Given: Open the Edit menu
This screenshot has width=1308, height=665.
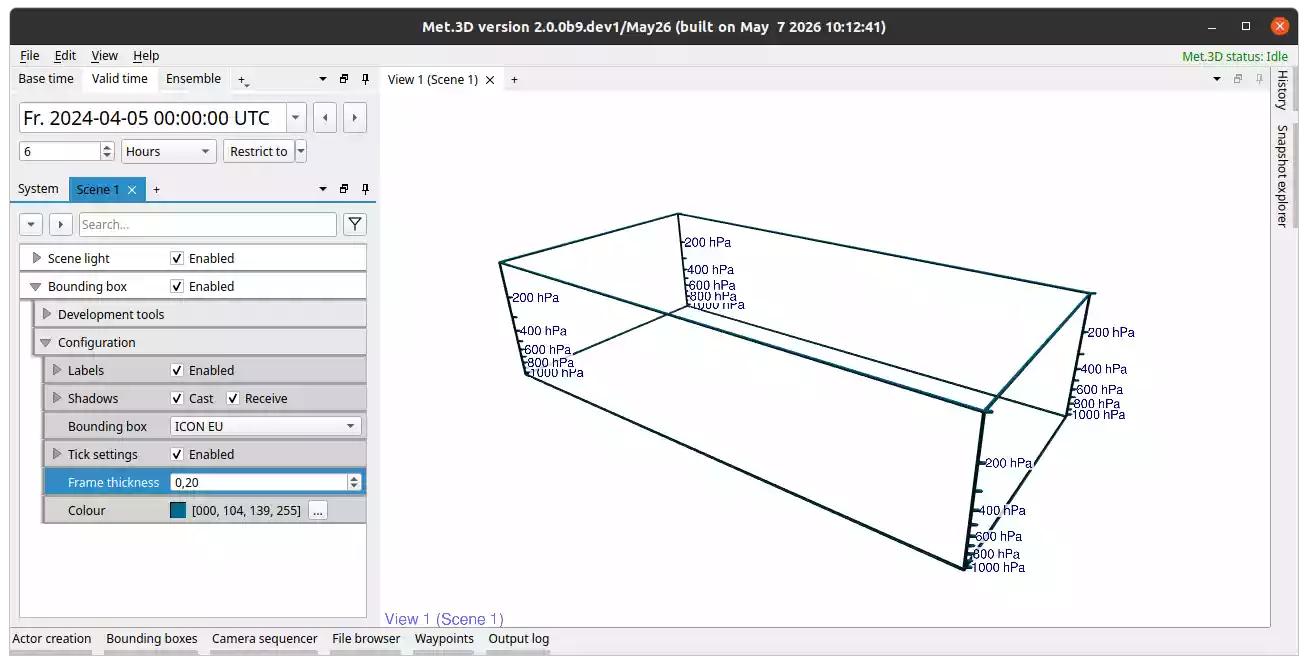Looking at the screenshot, I should [65, 56].
